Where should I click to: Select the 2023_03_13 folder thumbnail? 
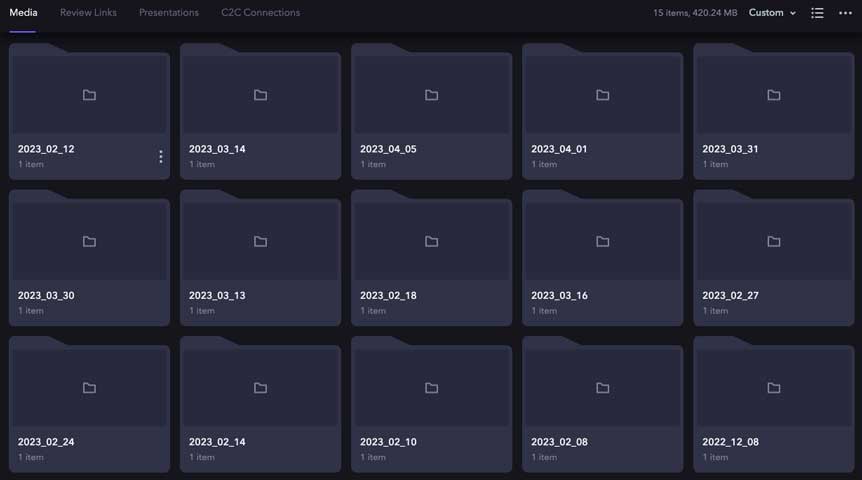[x=260, y=241]
